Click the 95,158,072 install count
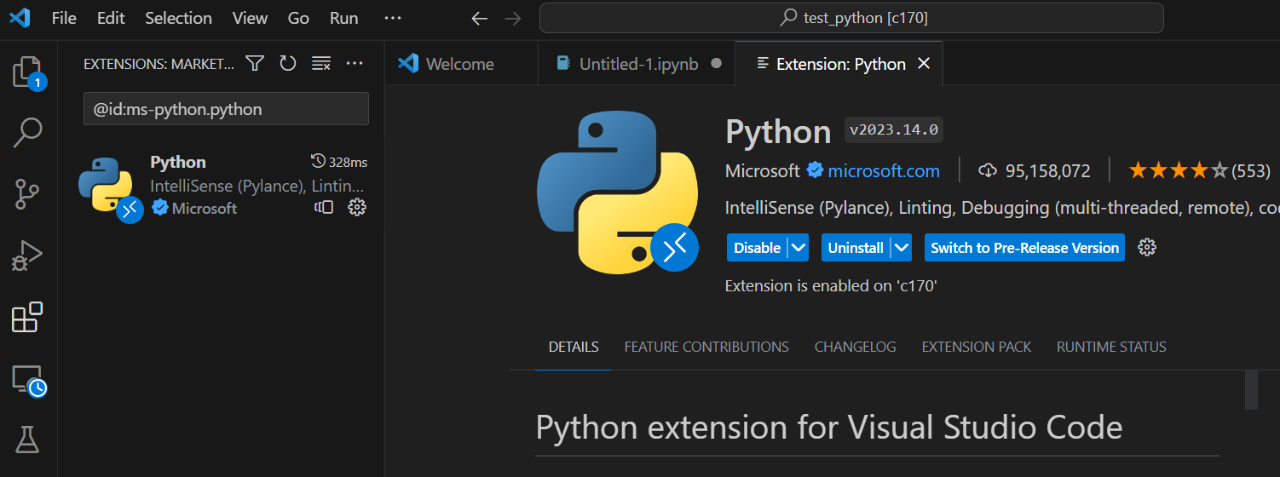 click(1048, 171)
